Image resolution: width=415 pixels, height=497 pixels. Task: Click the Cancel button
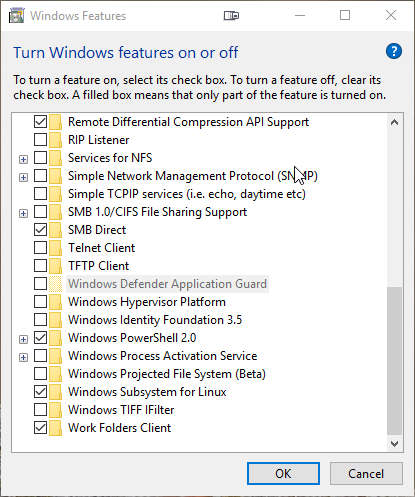366,473
